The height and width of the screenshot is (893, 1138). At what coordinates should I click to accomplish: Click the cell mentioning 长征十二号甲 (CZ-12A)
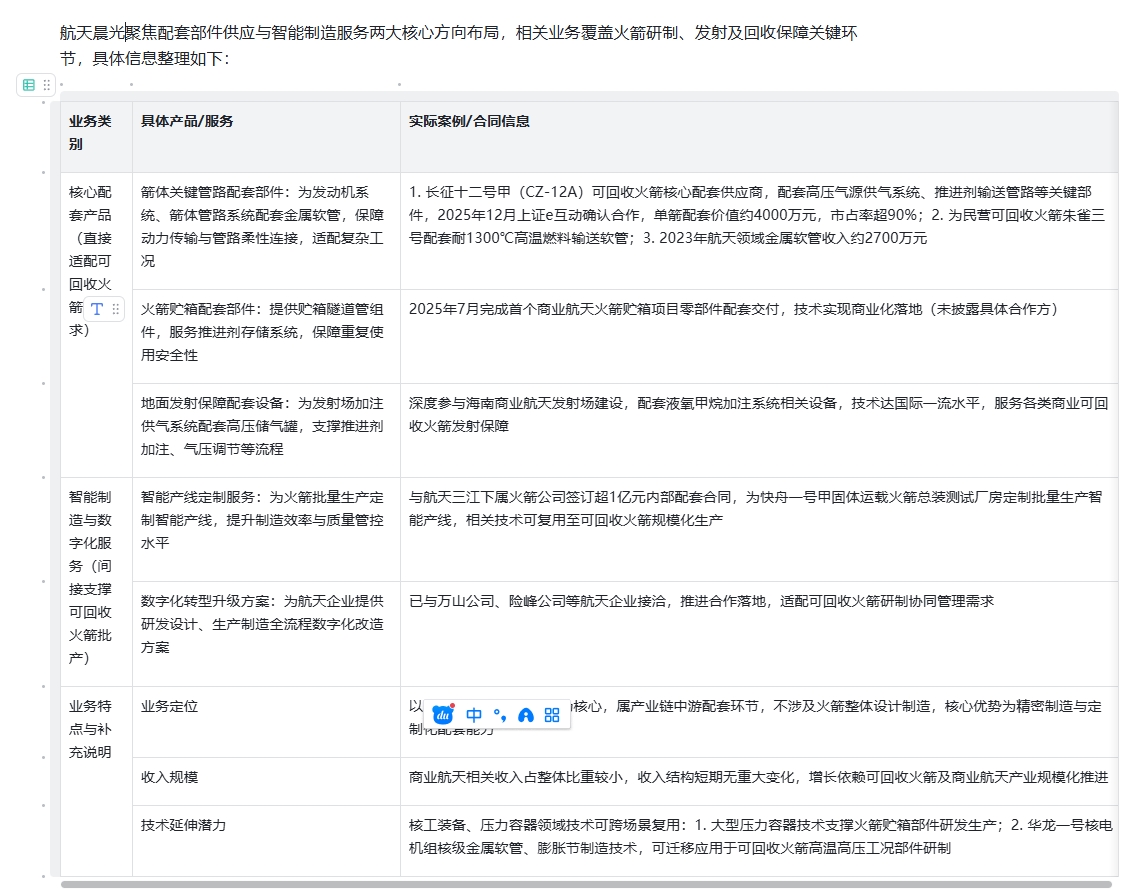(x=759, y=231)
